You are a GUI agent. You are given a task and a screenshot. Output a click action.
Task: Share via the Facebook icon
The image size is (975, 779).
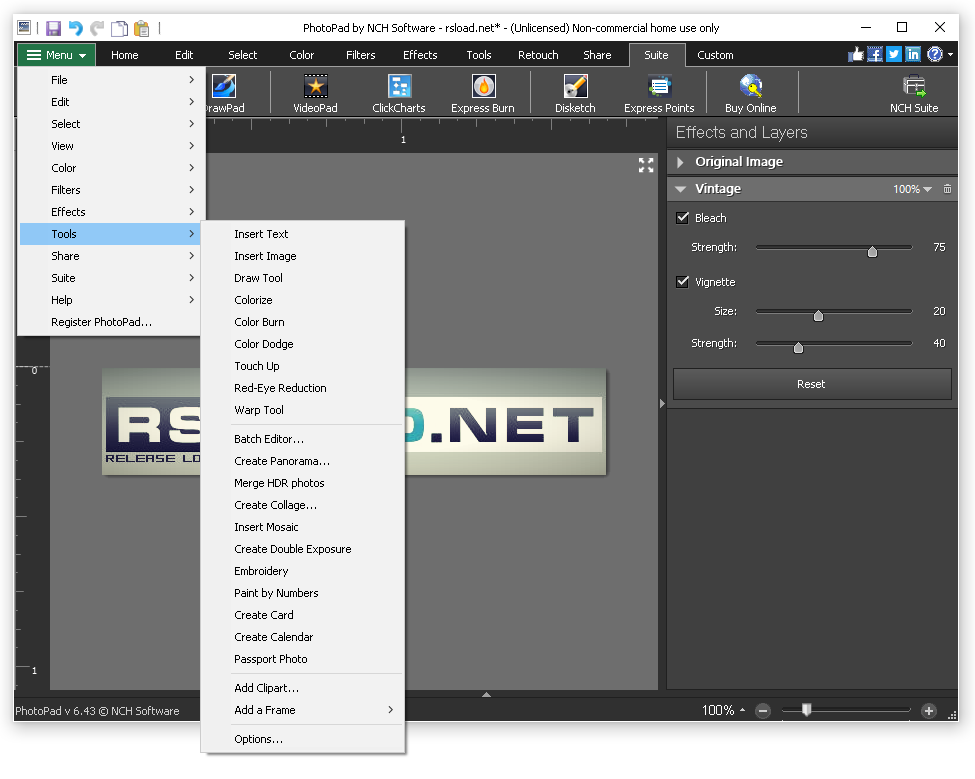pos(875,54)
